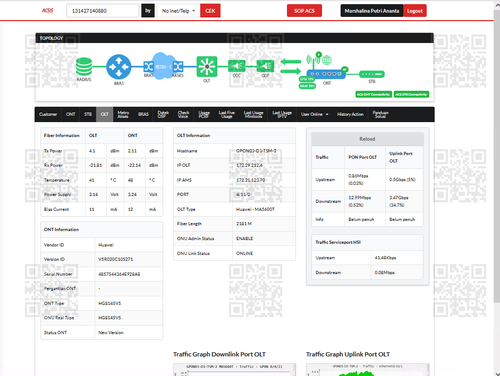Click the ONU Link Status 'ONLINE' value

244,253
